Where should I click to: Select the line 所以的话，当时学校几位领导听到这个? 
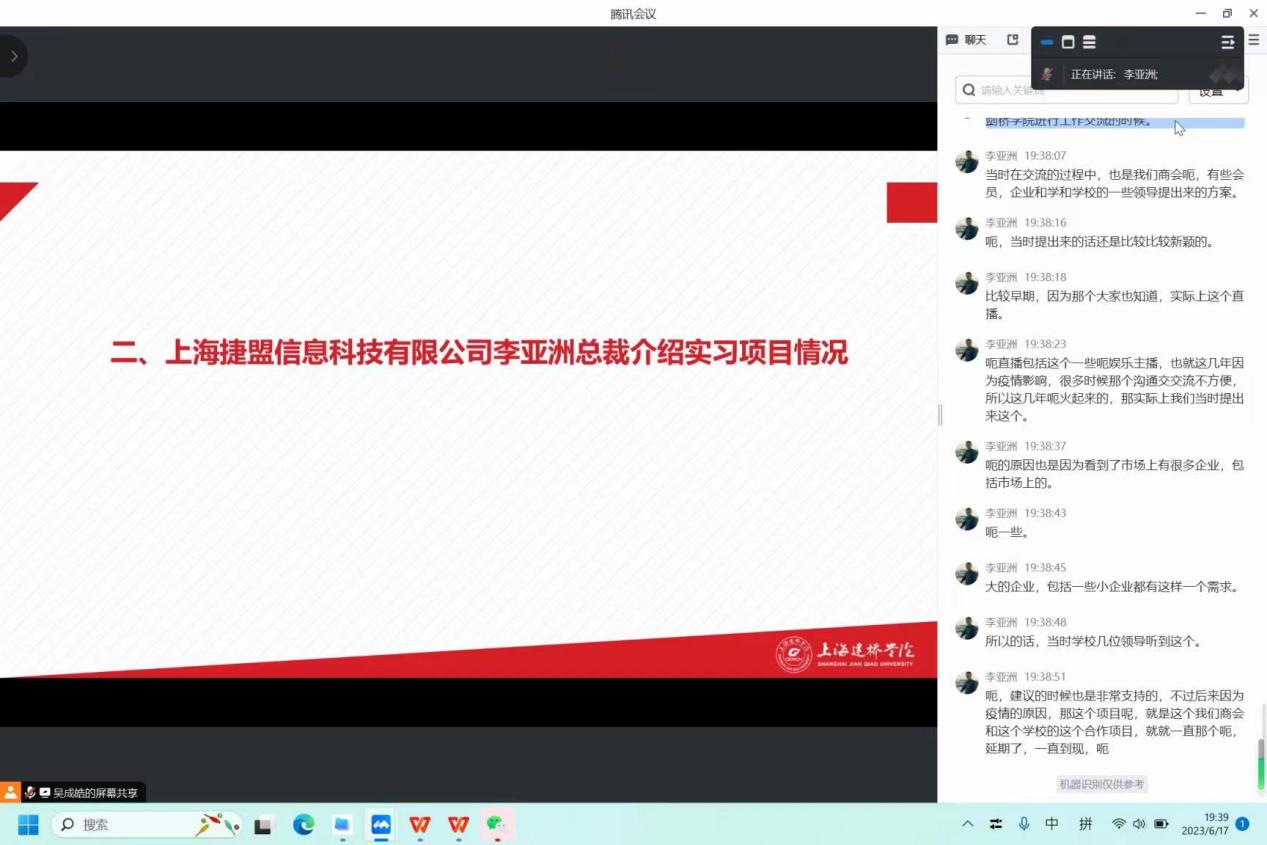pos(1093,641)
